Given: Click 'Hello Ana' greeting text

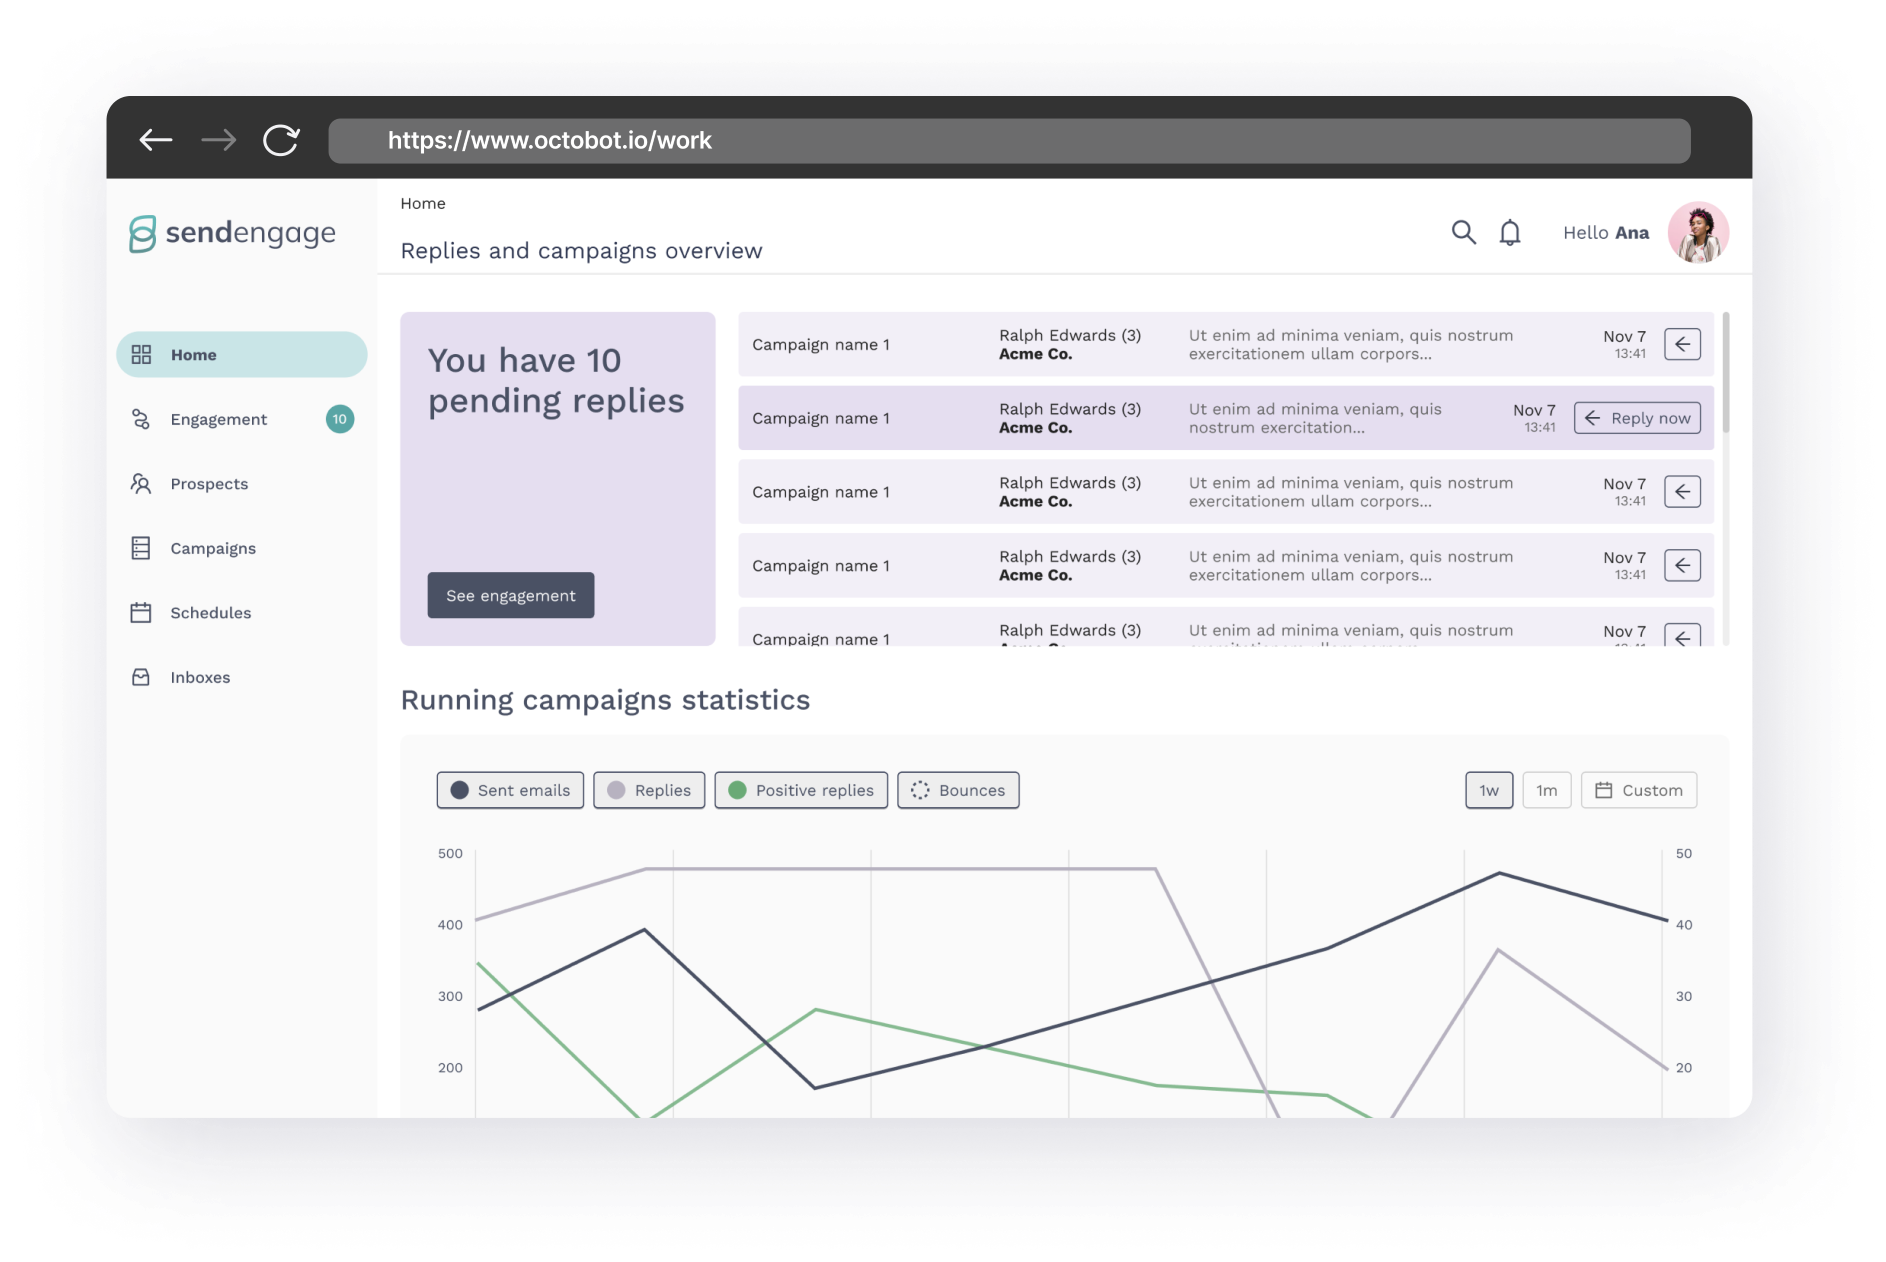Looking at the screenshot, I should tap(1606, 232).
